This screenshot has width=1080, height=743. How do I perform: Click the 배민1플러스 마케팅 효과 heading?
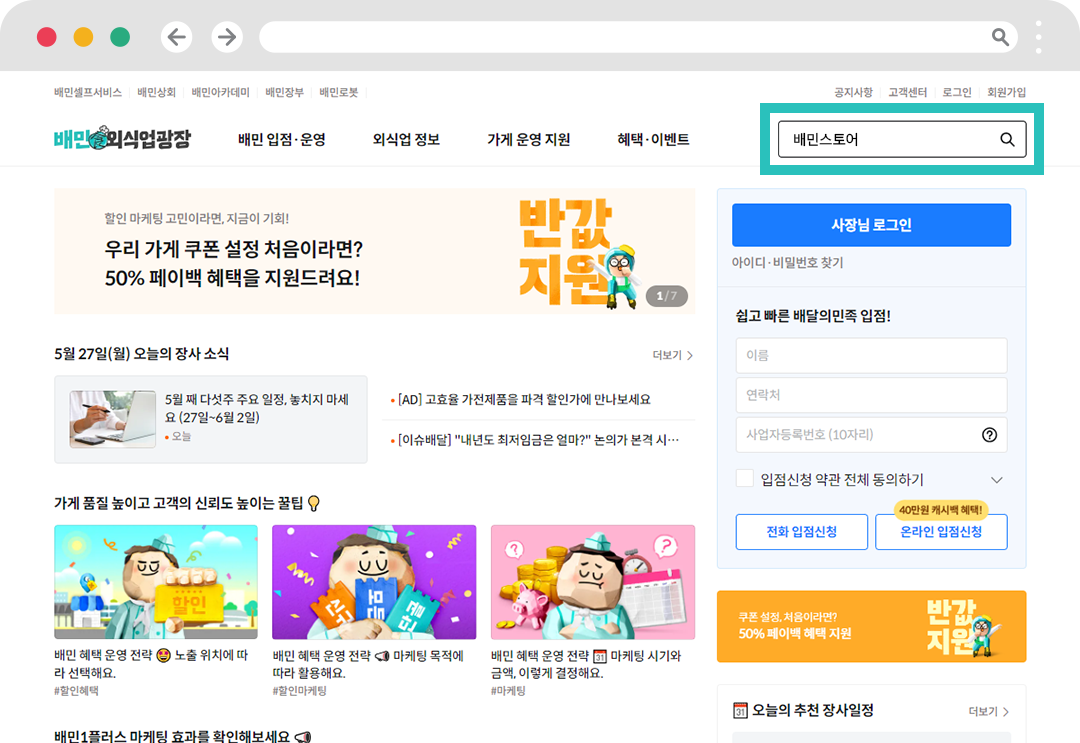[x=183, y=735]
